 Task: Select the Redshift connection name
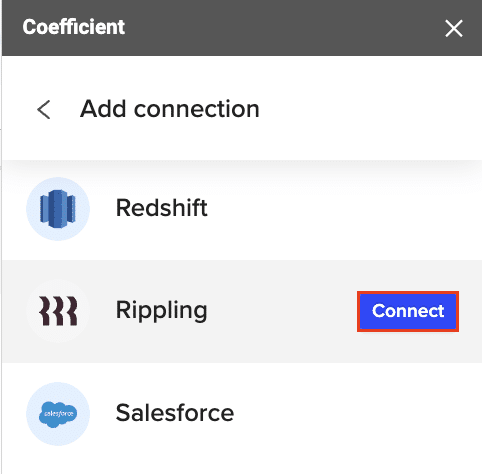162,208
